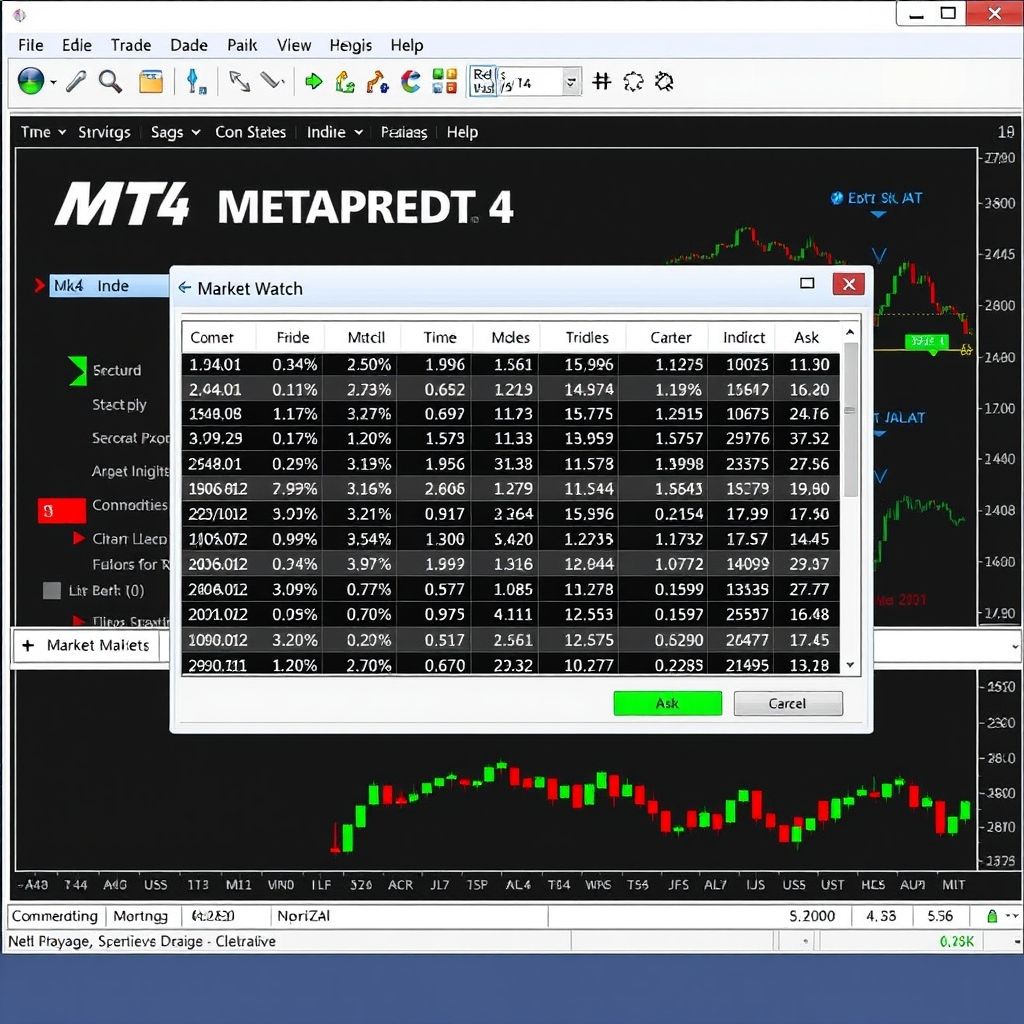Screen dimensions: 1024x1024
Task: Sort by the Fride column header
Action: [293, 338]
